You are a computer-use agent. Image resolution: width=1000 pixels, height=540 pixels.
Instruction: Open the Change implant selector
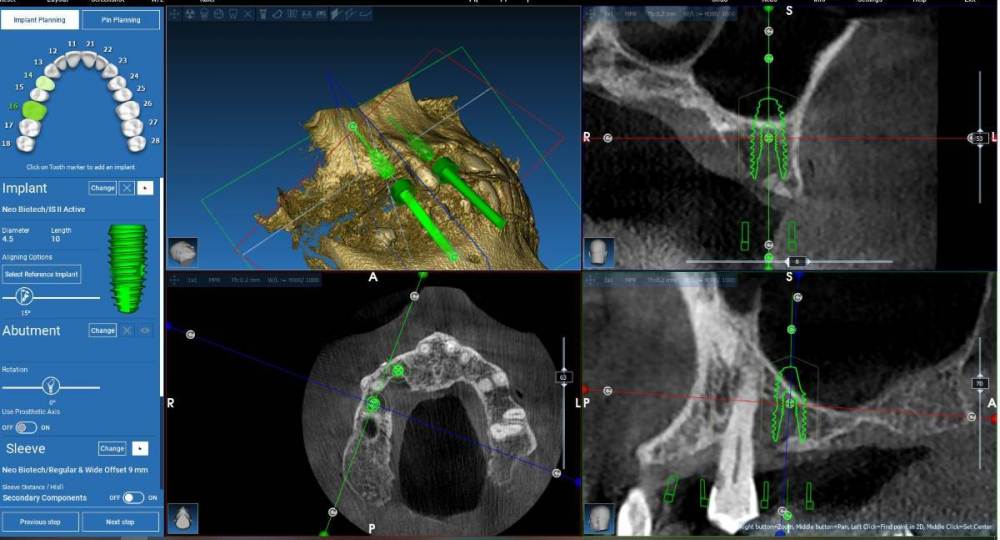(102, 188)
